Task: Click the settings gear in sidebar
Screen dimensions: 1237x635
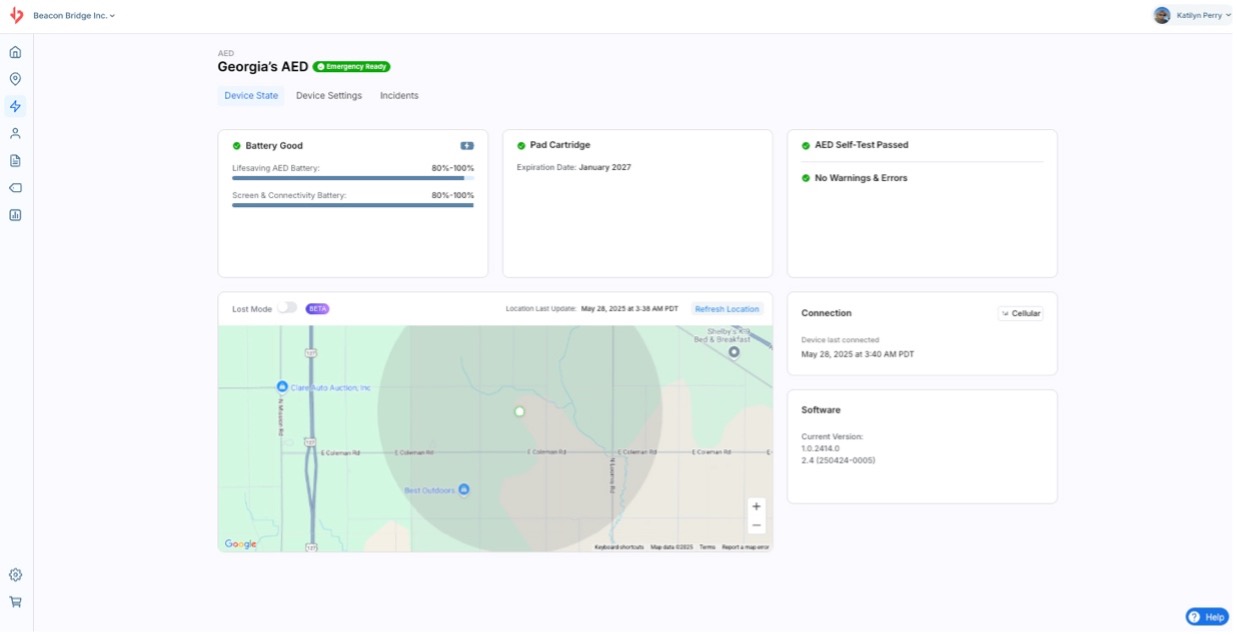Action: click(x=15, y=575)
